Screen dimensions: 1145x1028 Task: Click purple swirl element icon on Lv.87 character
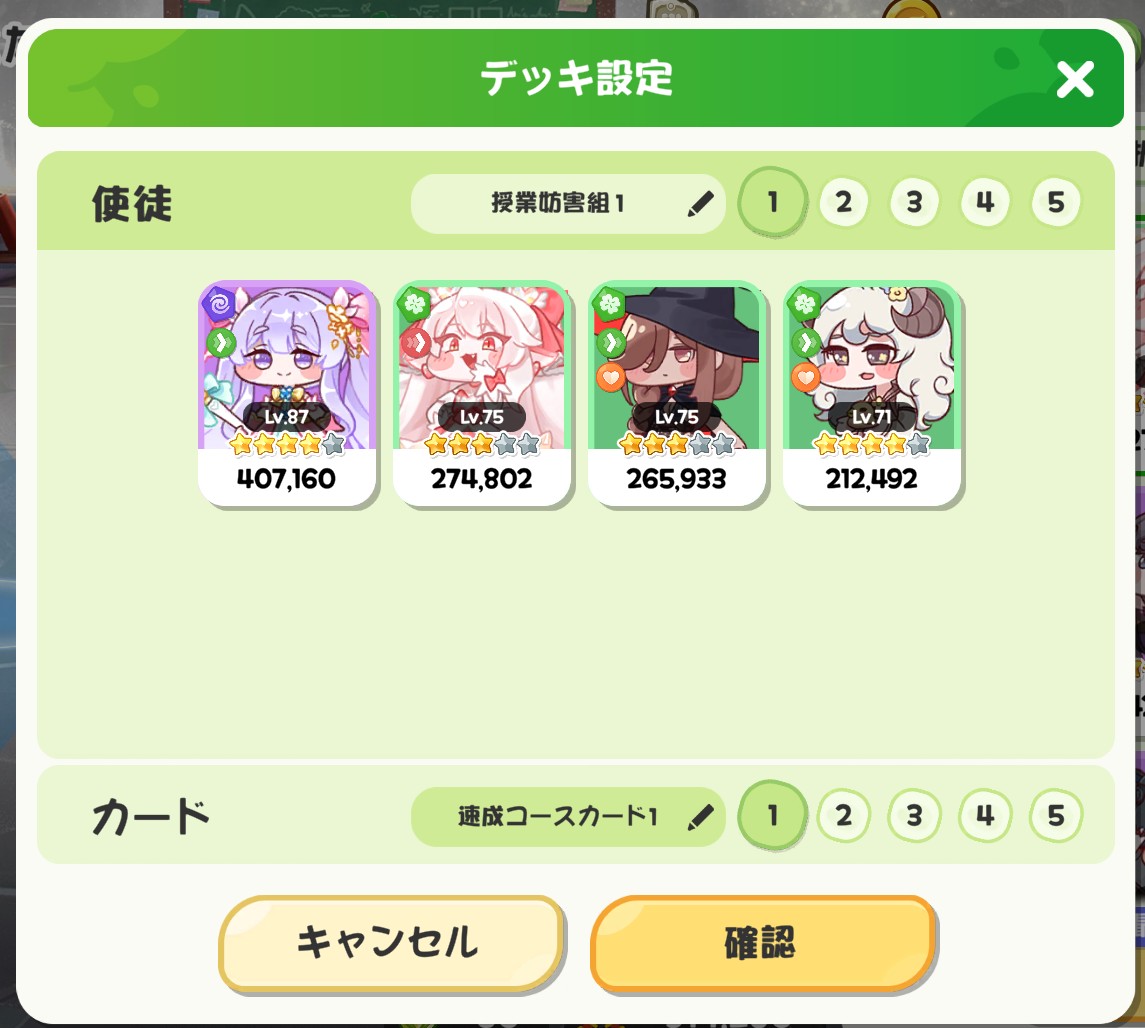click(219, 304)
